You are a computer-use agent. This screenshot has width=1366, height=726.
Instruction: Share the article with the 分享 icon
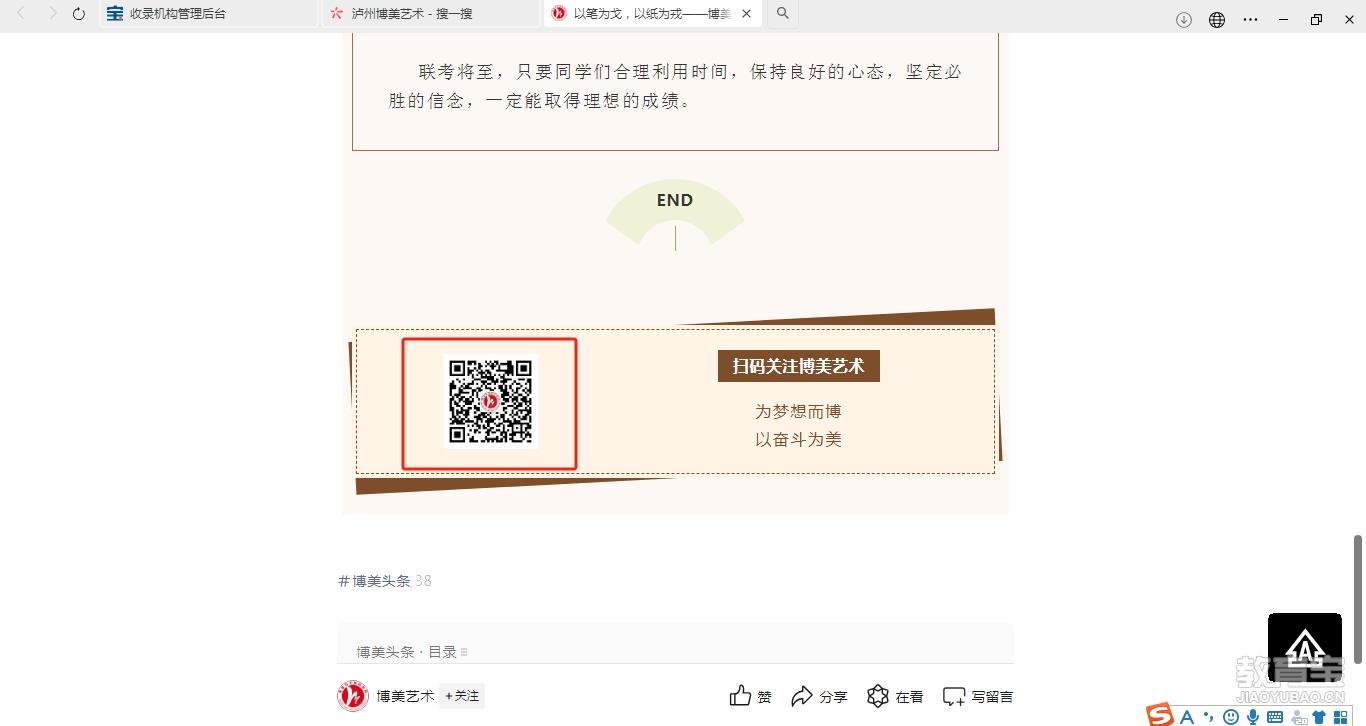tap(802, 696)
